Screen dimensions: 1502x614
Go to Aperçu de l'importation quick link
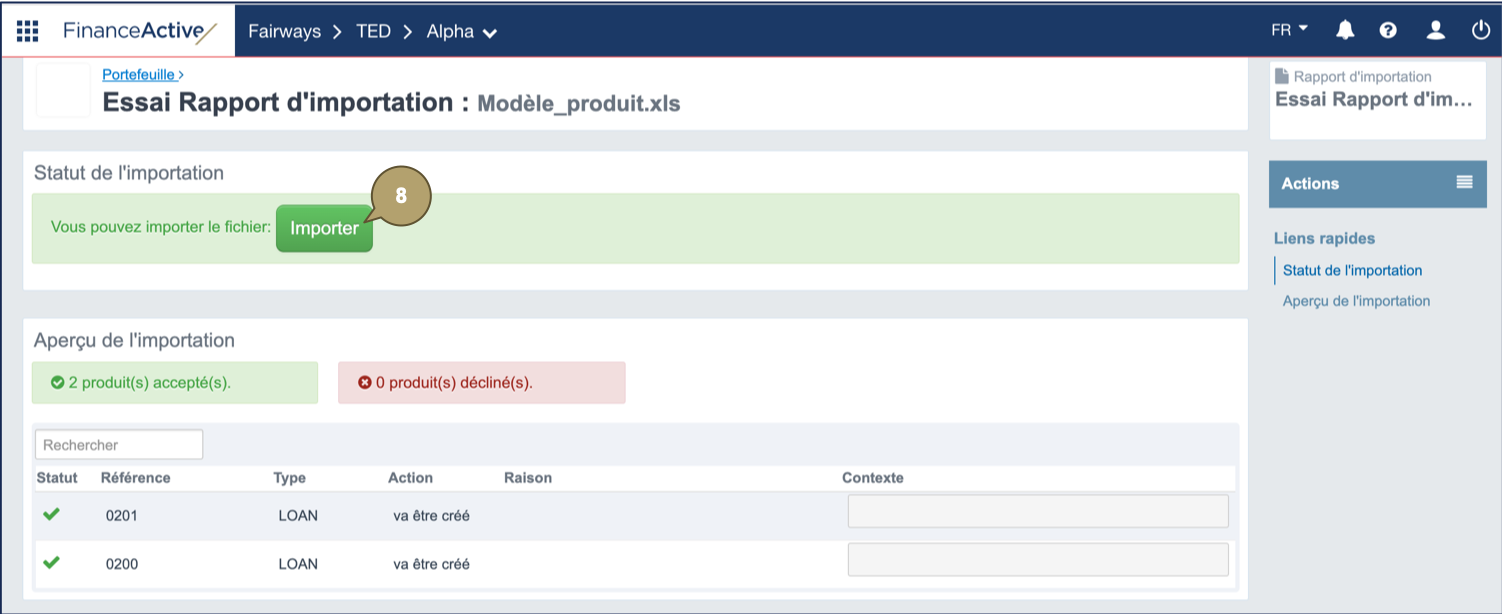click(1356, 301)
